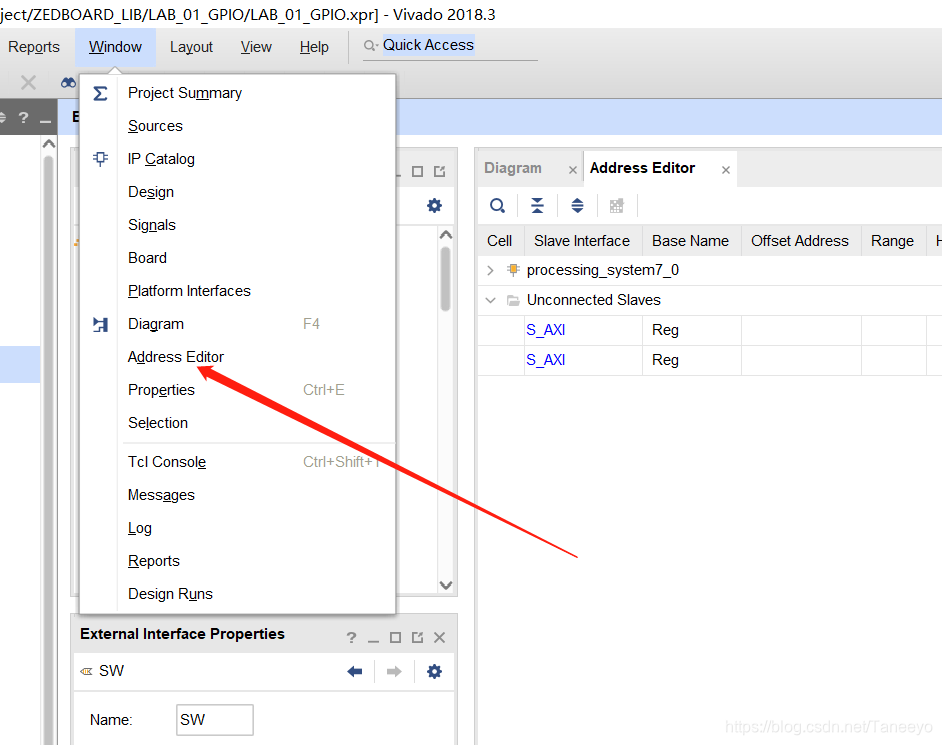Click the left panel scrollbar down arrow
The image size is (942, 745).
(446, 585)
